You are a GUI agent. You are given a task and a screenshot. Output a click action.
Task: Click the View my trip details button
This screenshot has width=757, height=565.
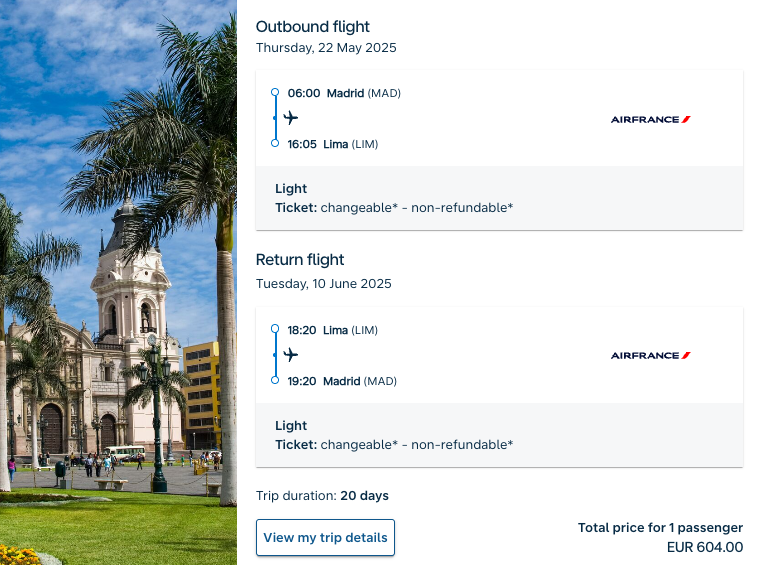(325, 537)
